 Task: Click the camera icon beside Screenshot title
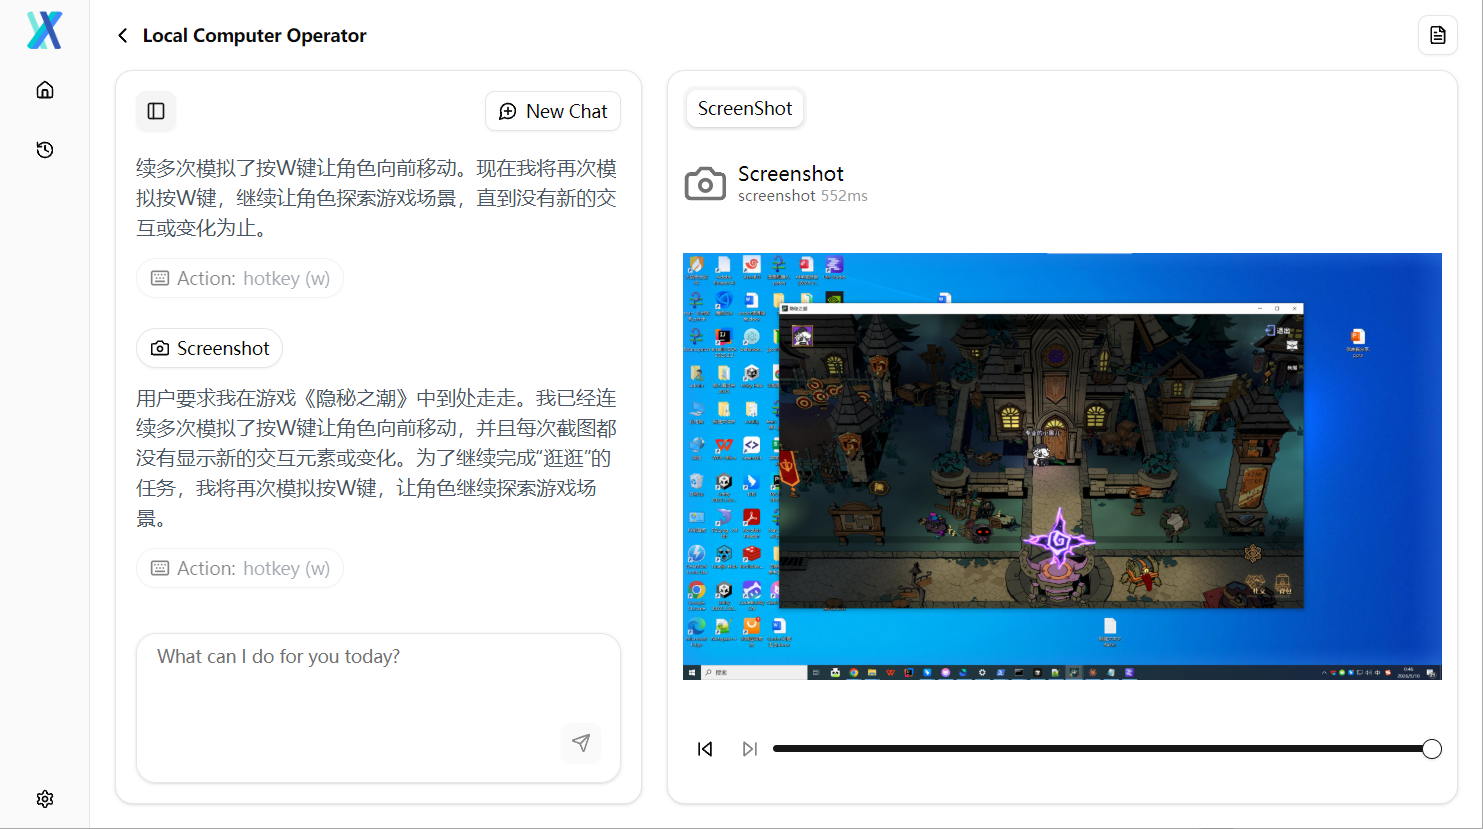tap(705, 184)
